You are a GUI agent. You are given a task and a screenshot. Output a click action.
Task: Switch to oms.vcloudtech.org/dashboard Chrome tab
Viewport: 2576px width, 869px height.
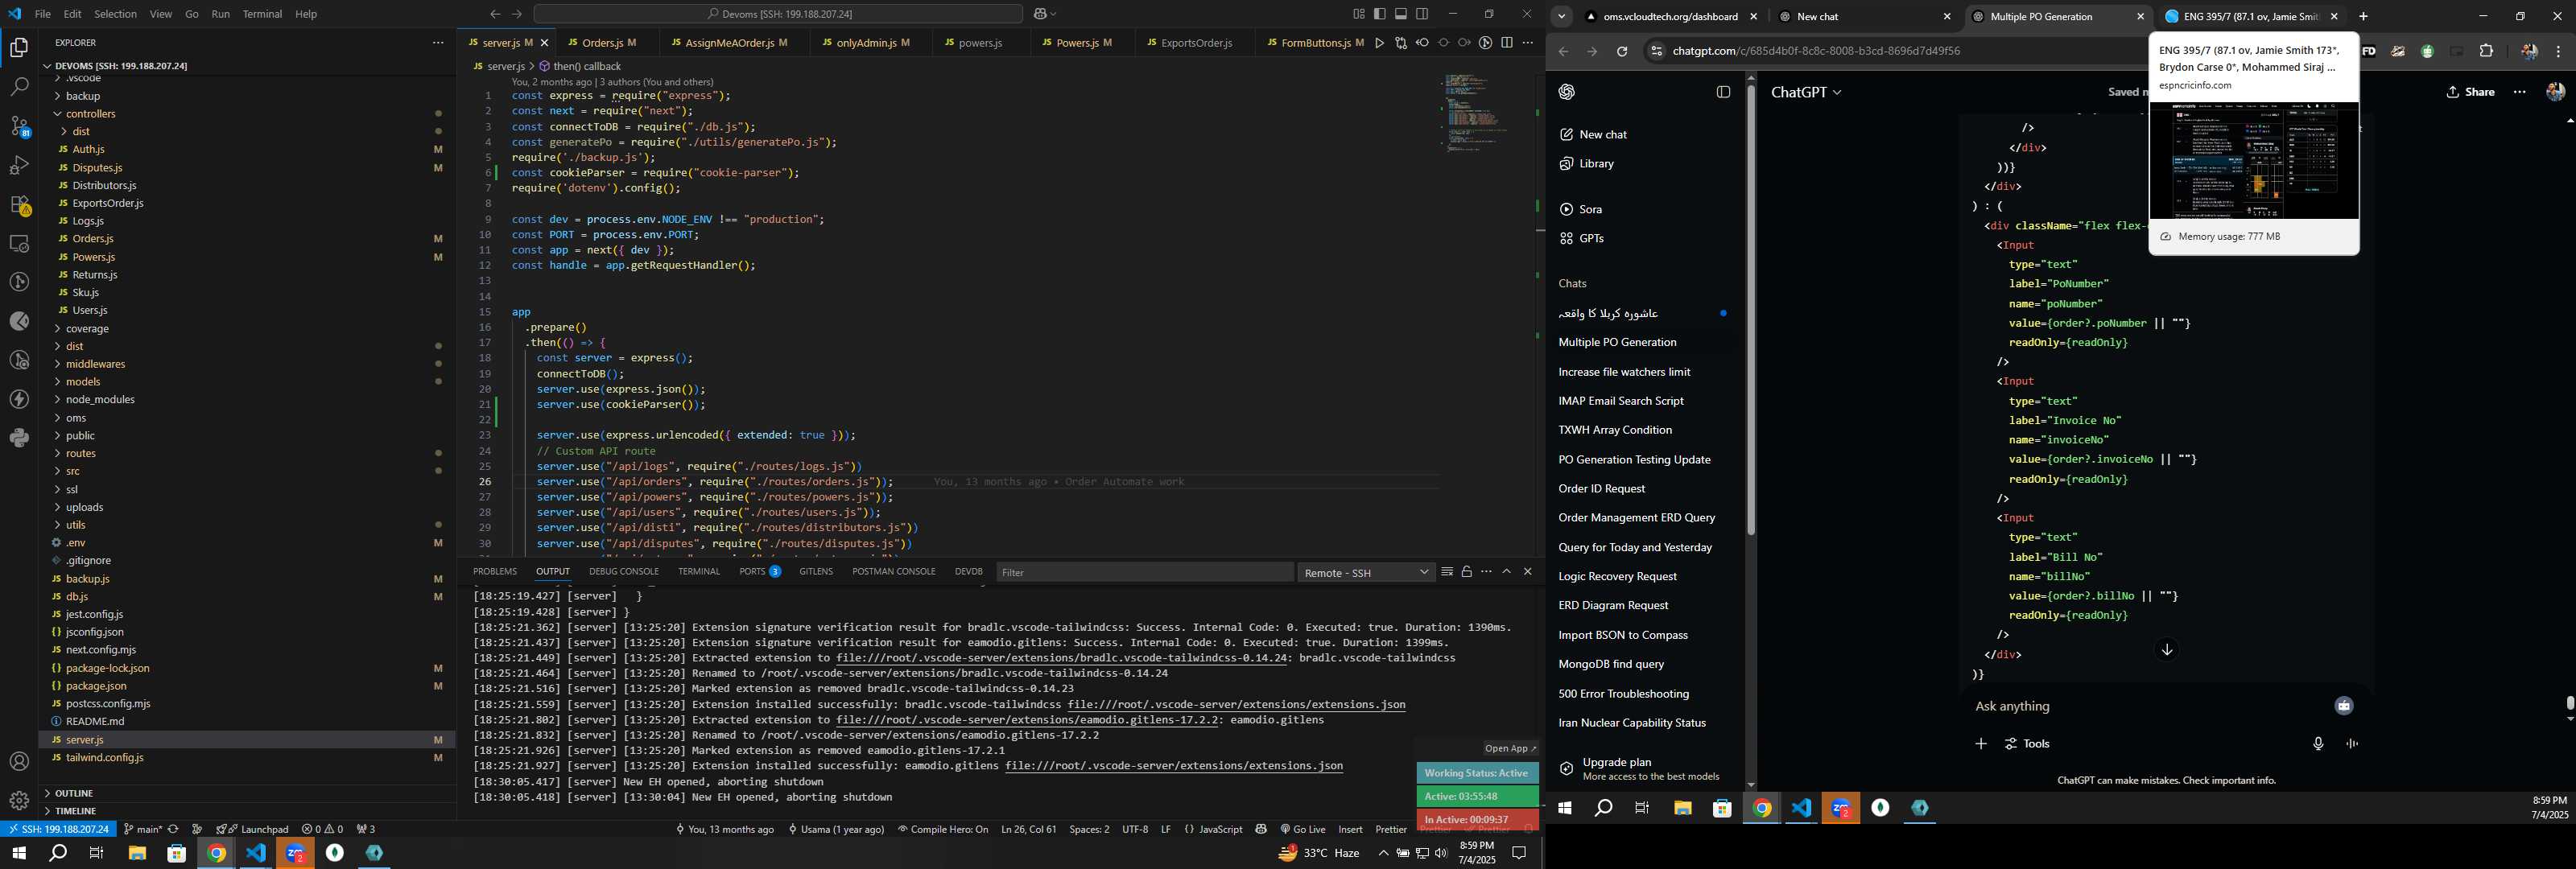1671,16
